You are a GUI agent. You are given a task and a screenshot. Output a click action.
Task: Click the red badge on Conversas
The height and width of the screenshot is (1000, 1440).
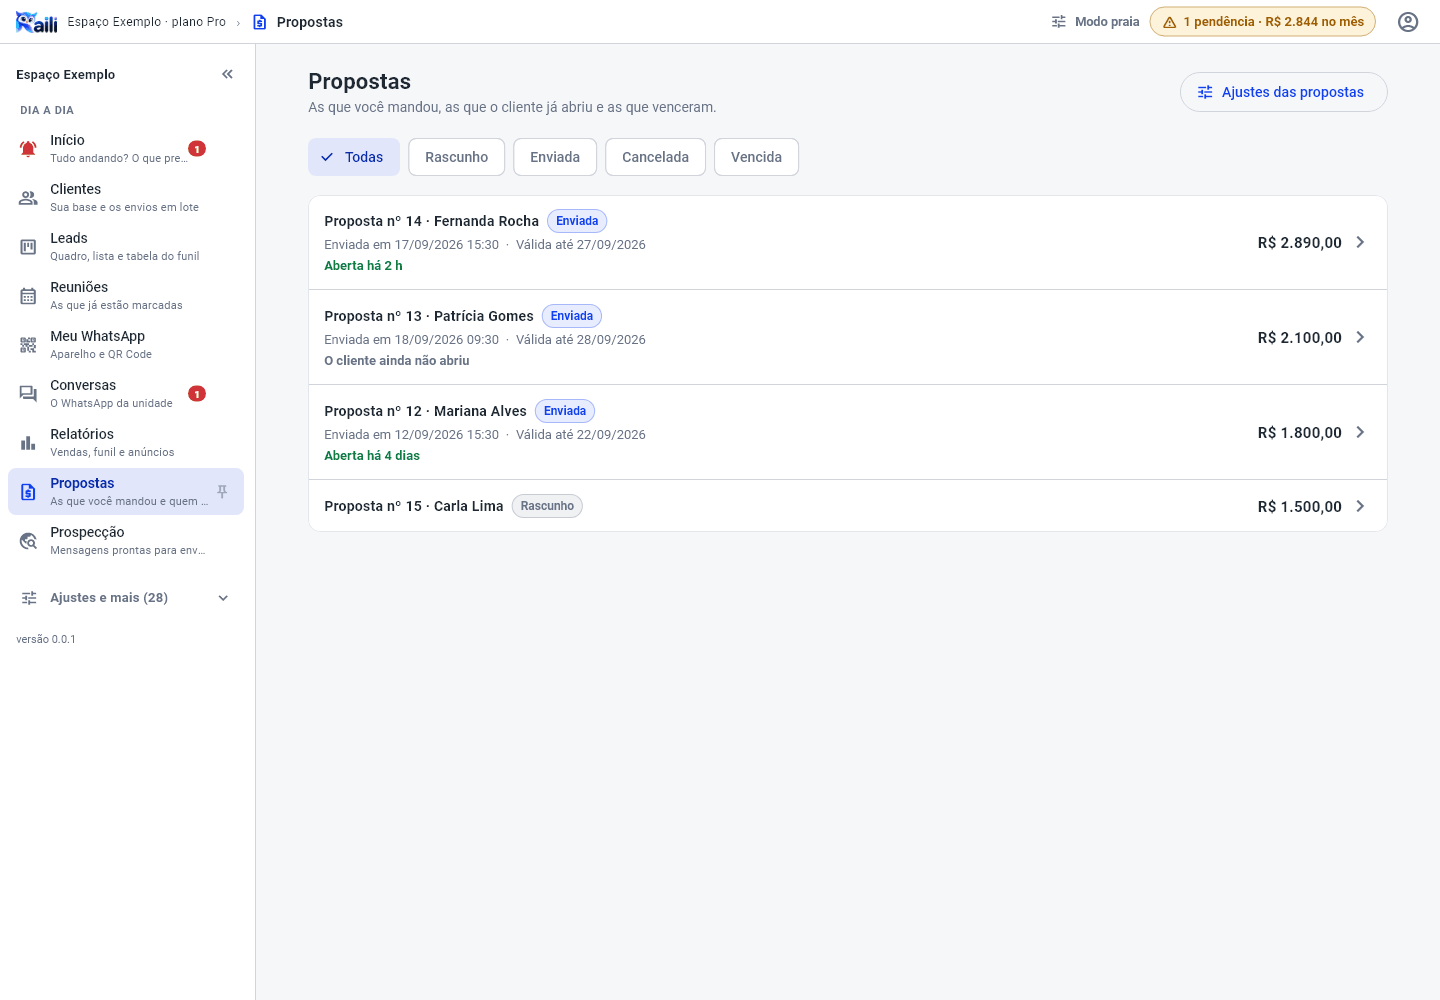click(x=197, y=394)
